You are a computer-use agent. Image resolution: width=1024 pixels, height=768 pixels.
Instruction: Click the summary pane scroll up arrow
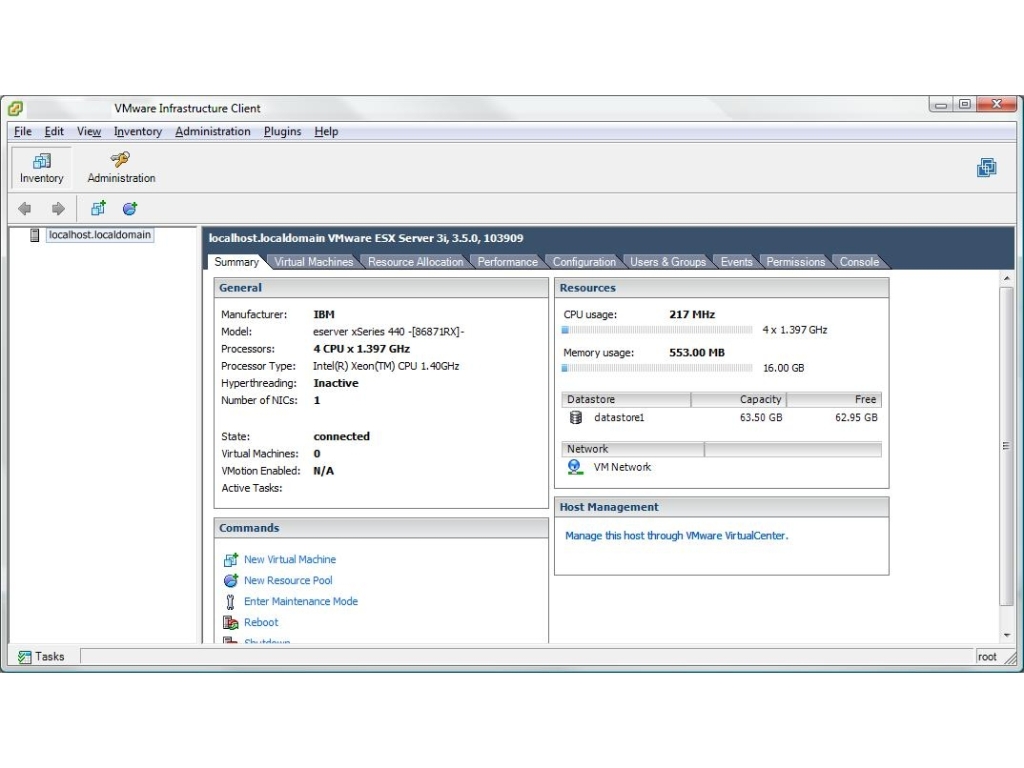point(1006,278)
